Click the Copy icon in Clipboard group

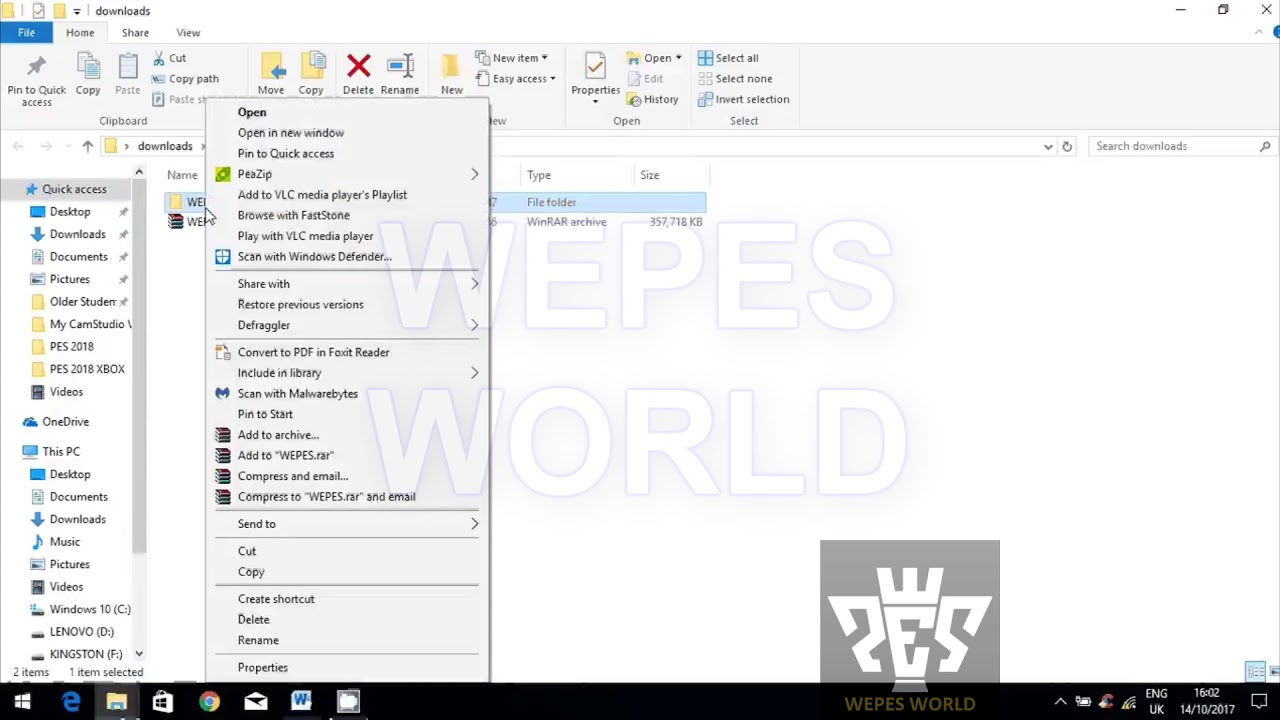click(x=88, y=68)
